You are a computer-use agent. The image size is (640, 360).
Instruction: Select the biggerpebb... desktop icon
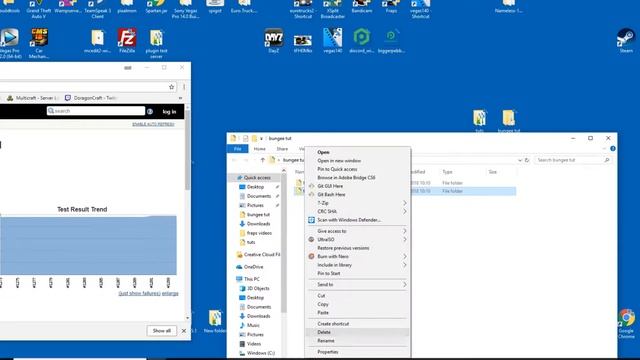pyautogui.click(x=391, y=40)
